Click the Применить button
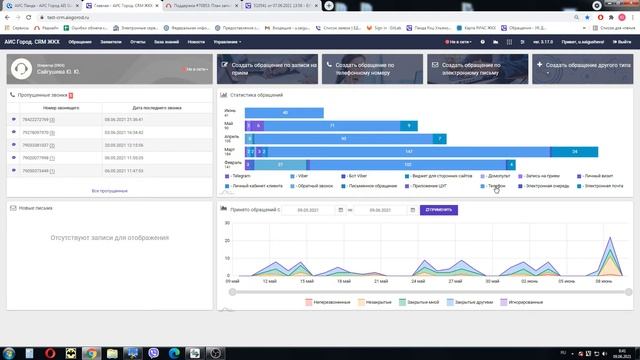The height and width of the screenshot is (360, 640). click(439, 210)
